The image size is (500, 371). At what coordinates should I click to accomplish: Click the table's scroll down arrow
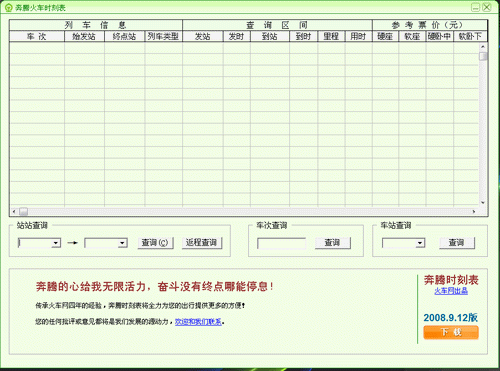point(483,202)
